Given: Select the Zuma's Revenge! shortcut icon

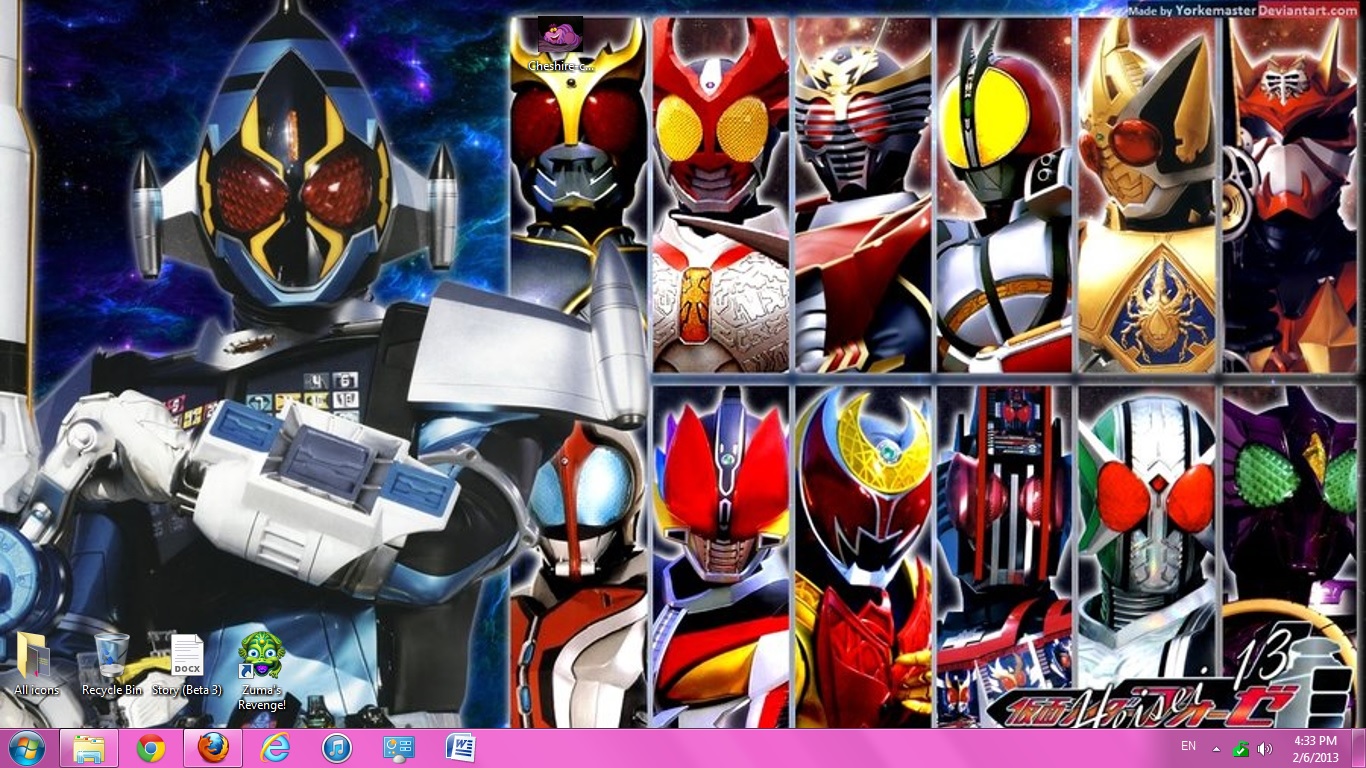Looking at the screenshot, I should tap(262, 672).
